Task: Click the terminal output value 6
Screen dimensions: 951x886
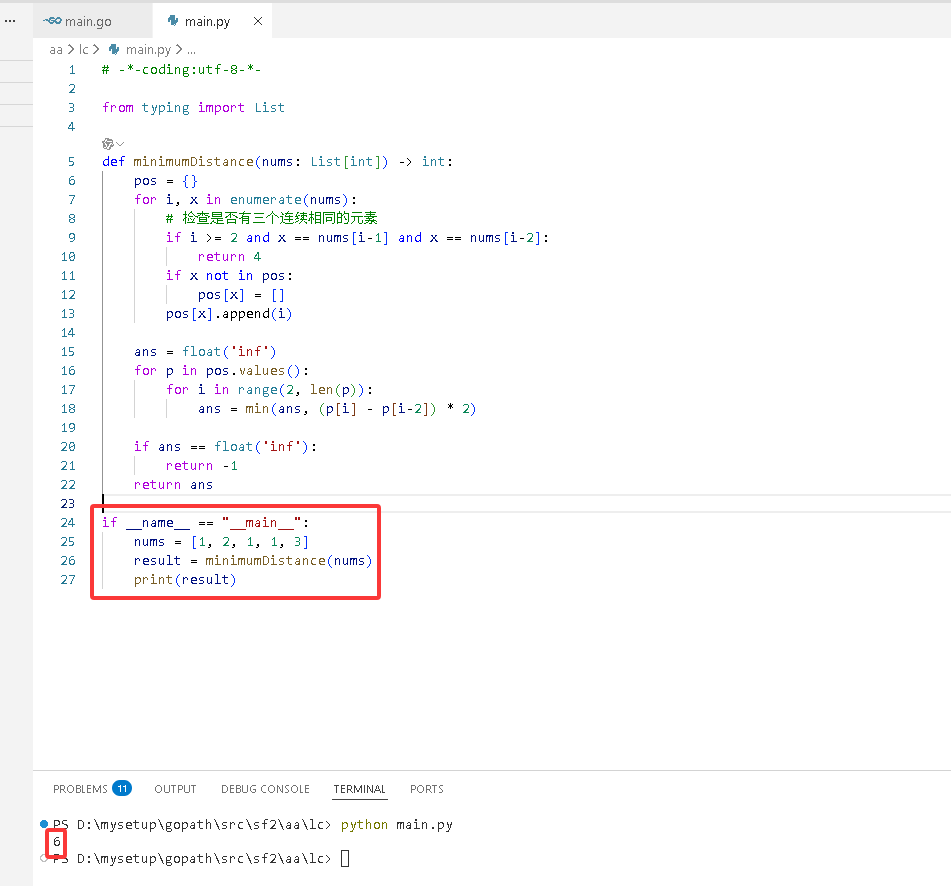Action: (x=56, y=842)
